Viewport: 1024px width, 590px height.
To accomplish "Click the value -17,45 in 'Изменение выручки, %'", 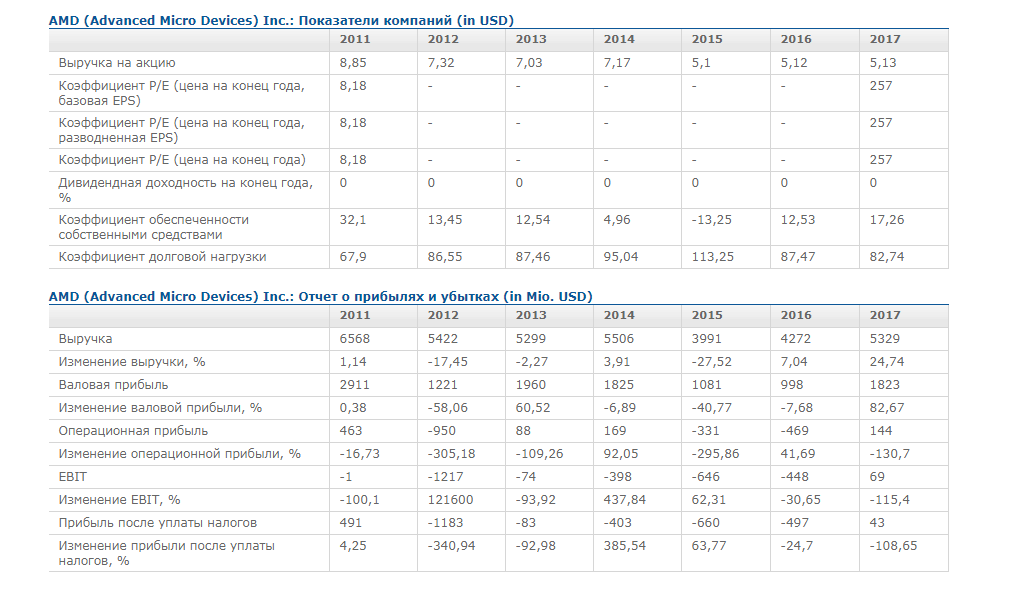I will [448, 362].
